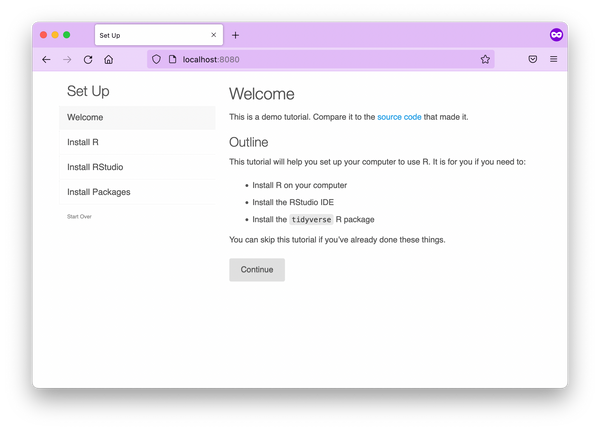This screenshot has width=600, height=431.
Task: Close the Set Up tab
Action: click(x=214, y=35)
